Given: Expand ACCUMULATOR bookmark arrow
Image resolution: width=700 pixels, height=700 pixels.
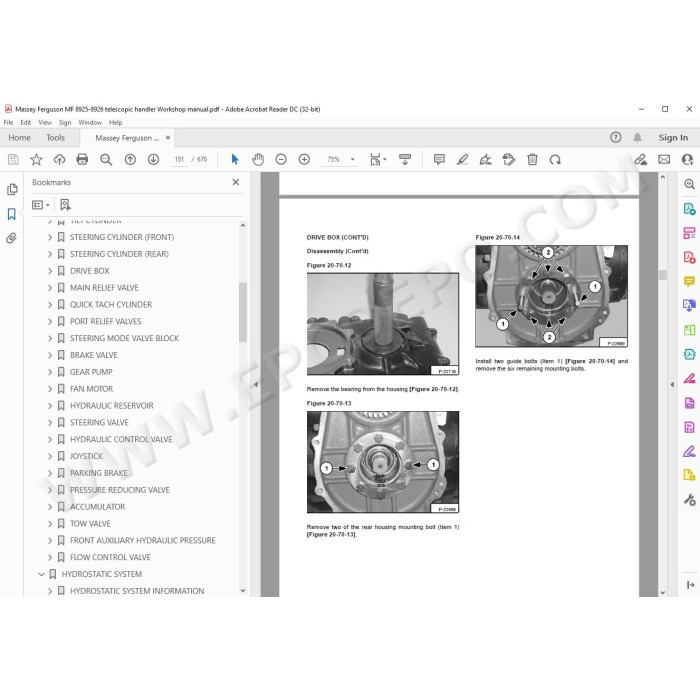Looking at the screenshot, I should 50,507.
